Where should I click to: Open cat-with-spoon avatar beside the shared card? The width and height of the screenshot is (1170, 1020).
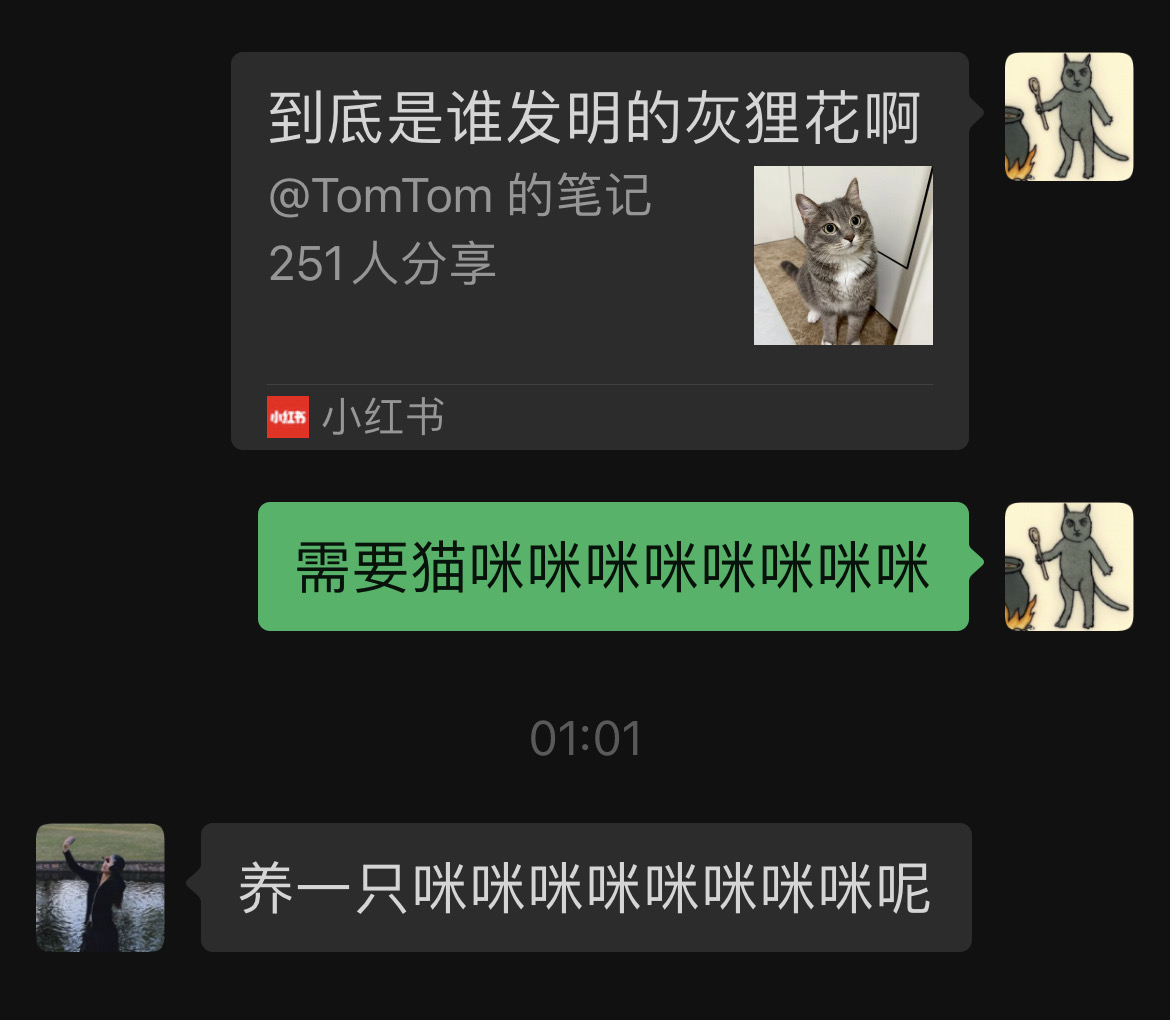click(1069, 116)
